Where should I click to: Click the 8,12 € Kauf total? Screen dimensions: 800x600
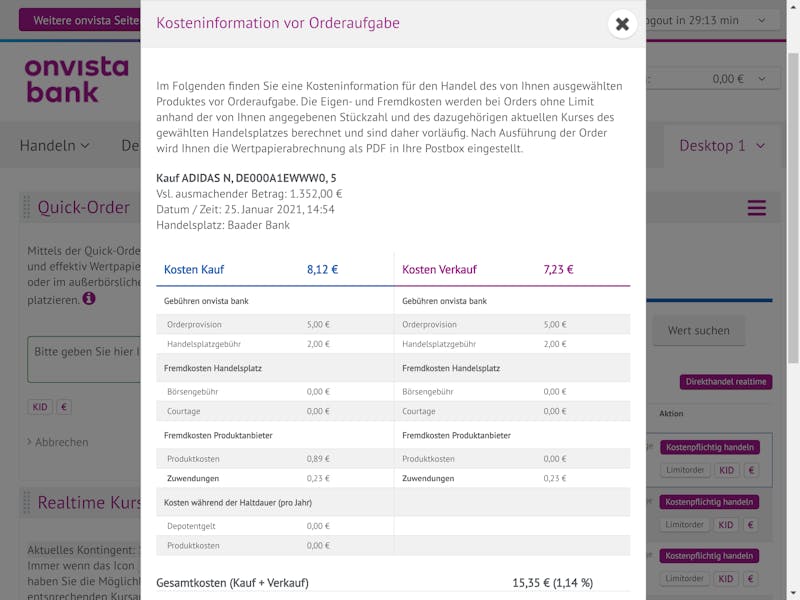point(322,269)
